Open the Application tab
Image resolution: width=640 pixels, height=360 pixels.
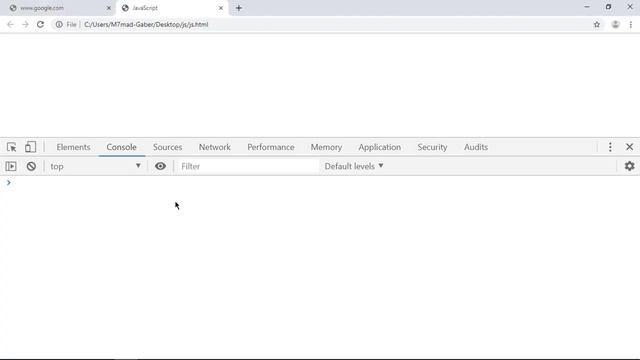(380, 147)
